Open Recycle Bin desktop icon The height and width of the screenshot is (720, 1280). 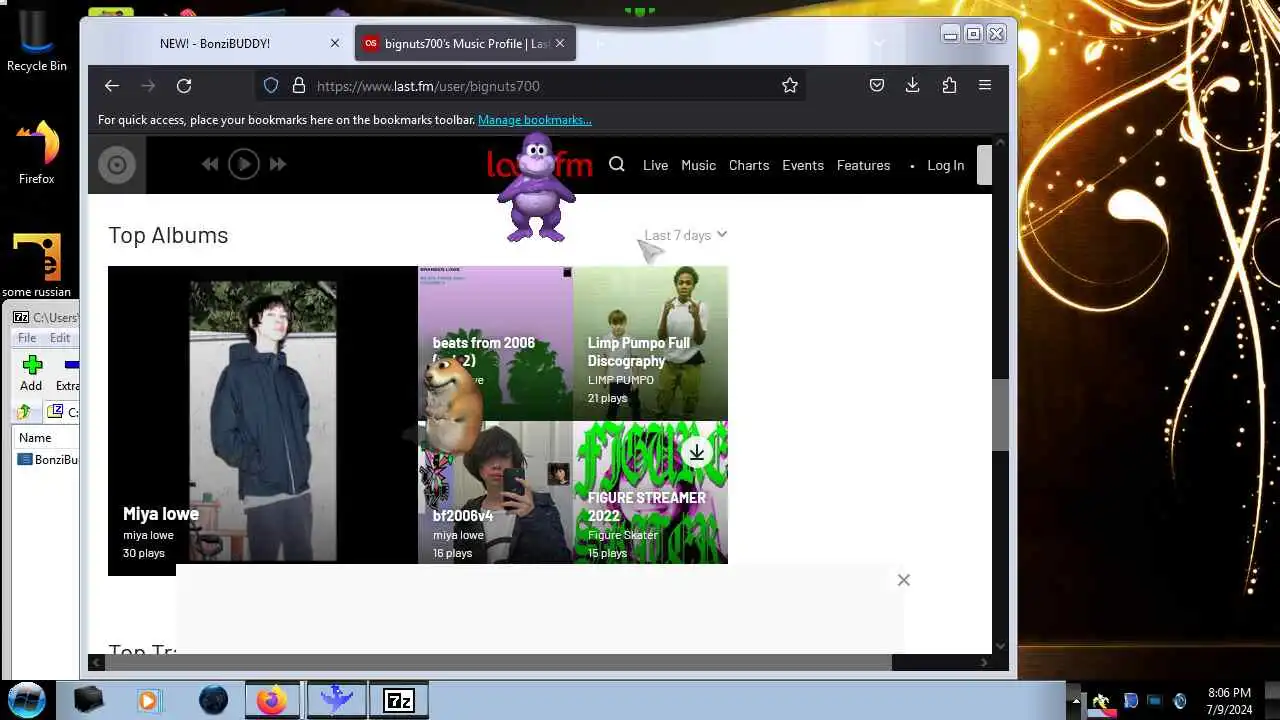37,41
